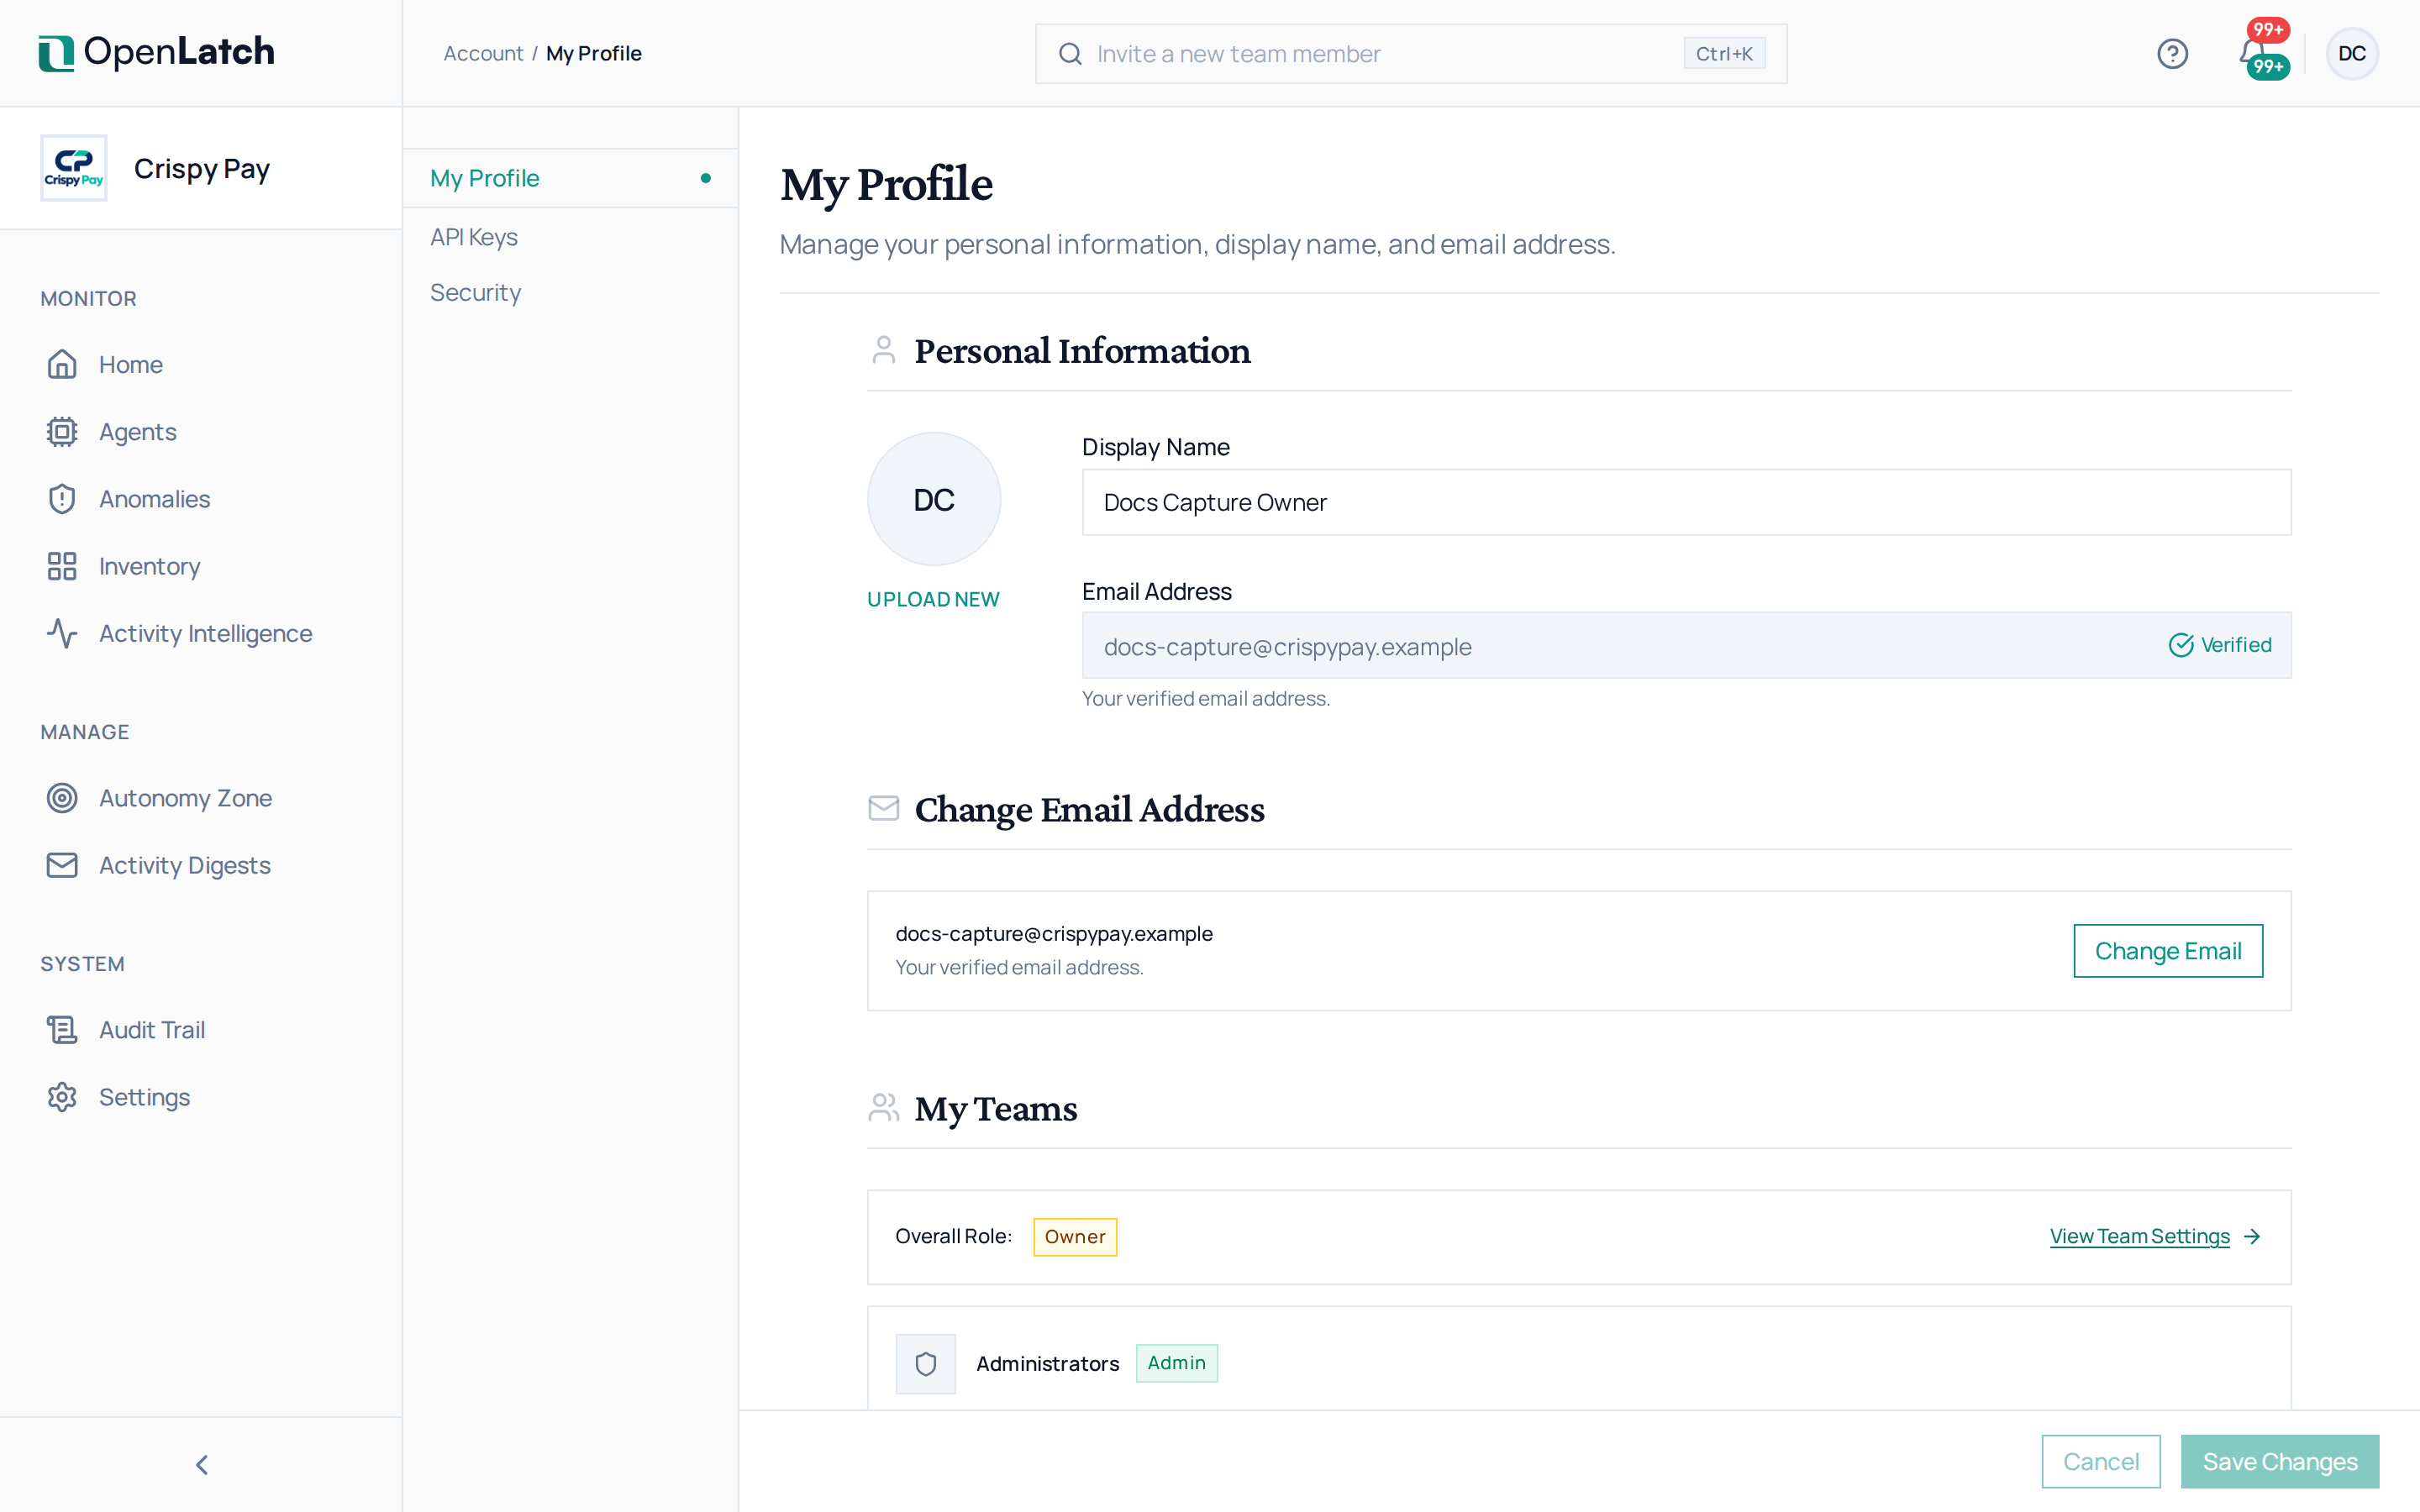Click the search magnifier icon
Screen dimensions: 2420x1512
pos(1070,54)
